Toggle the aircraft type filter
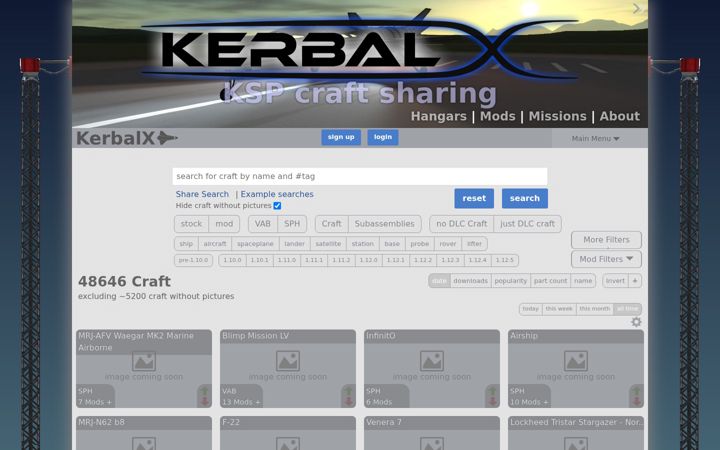Viewport: 720px width, 450px height. [x=215, y=244]
